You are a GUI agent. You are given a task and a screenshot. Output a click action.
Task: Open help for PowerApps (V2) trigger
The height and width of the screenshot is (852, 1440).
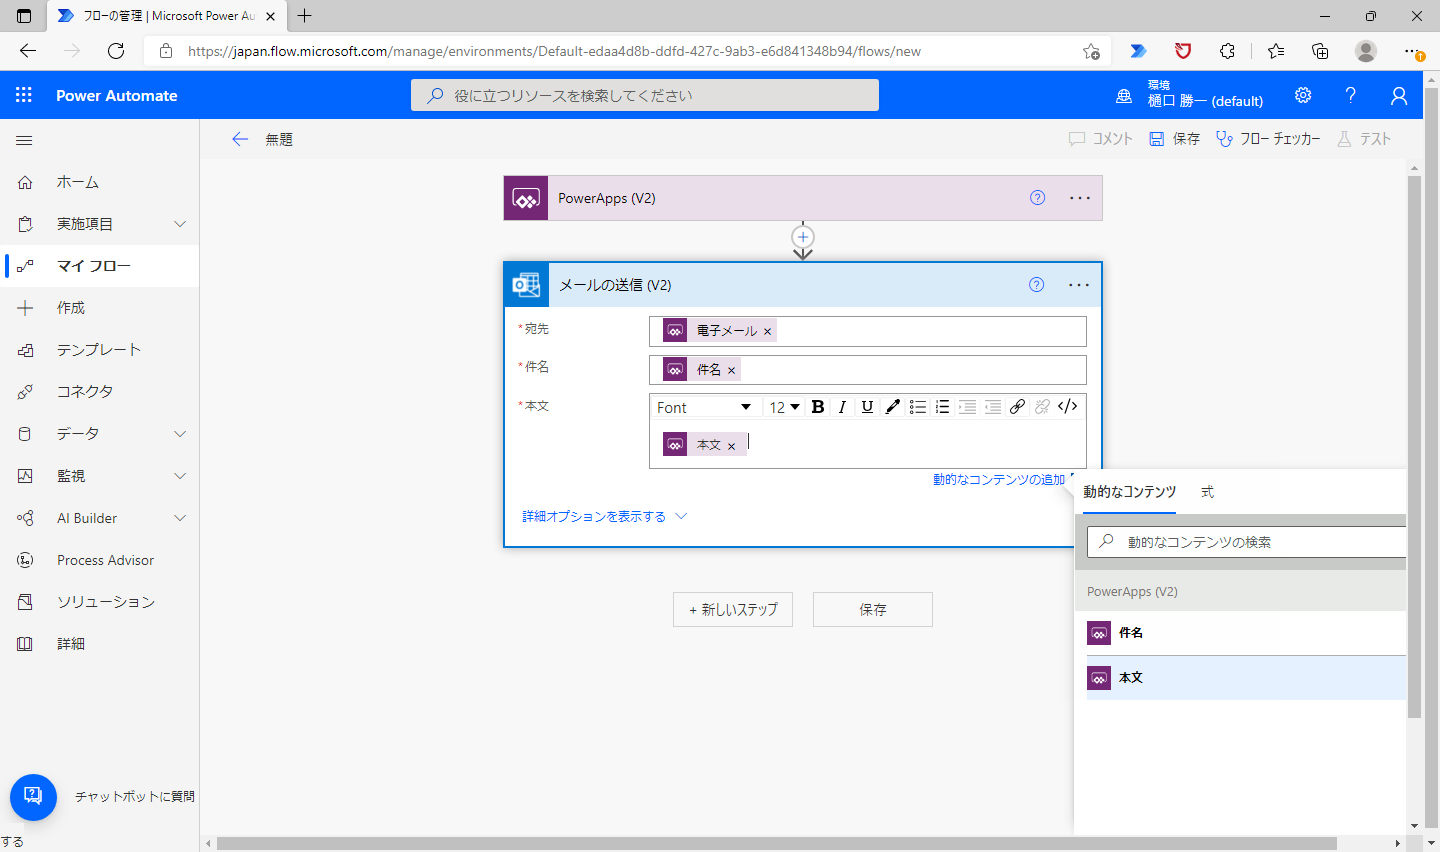tap(1038, 198)
